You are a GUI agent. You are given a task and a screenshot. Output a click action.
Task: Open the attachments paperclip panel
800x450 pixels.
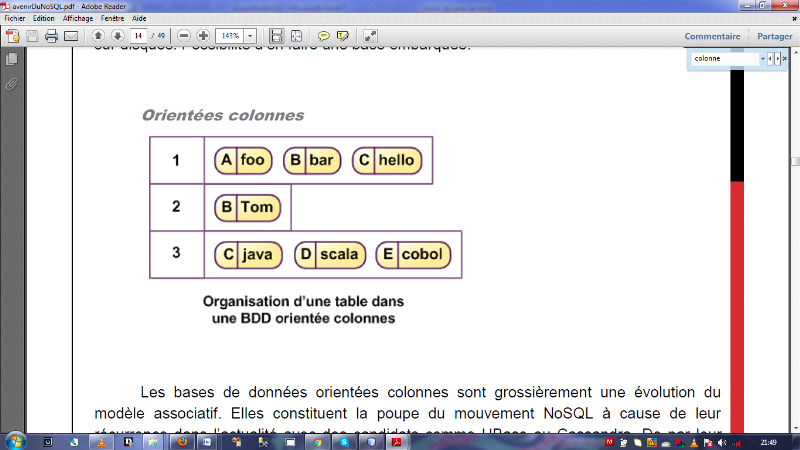[11, 84]
